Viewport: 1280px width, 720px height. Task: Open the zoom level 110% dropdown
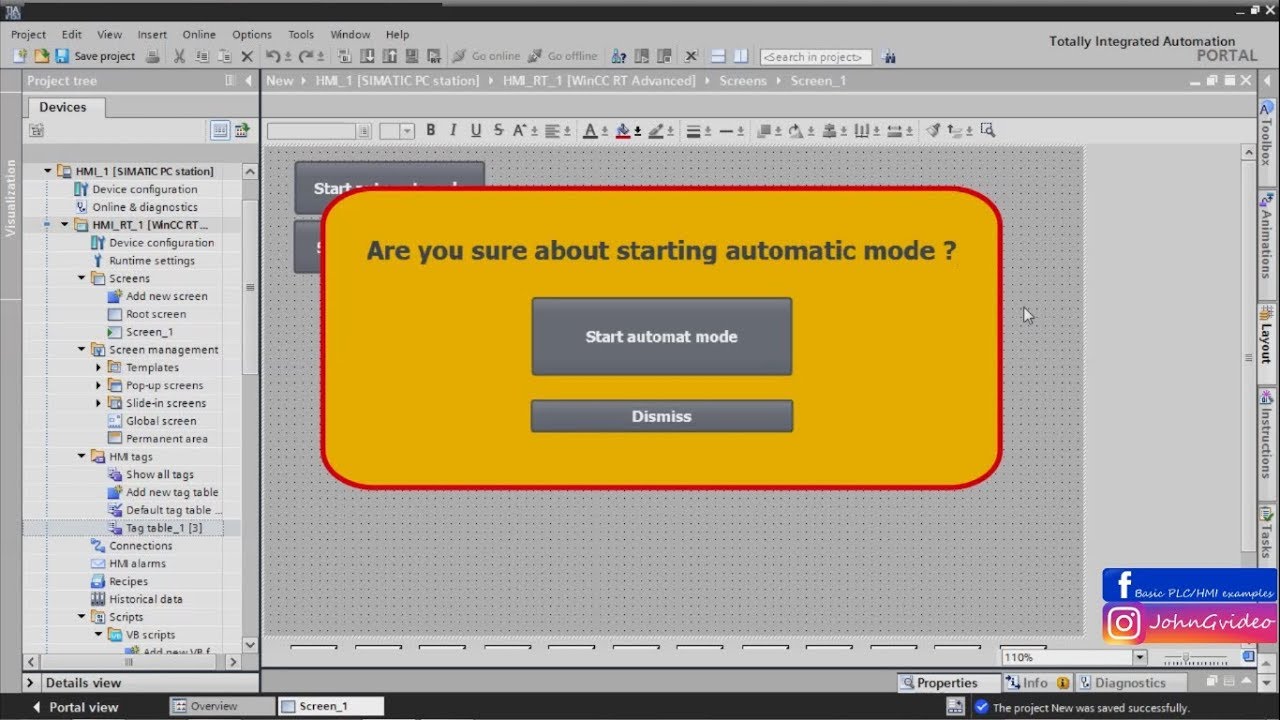pyautogui.click(x=1139, y=657)
